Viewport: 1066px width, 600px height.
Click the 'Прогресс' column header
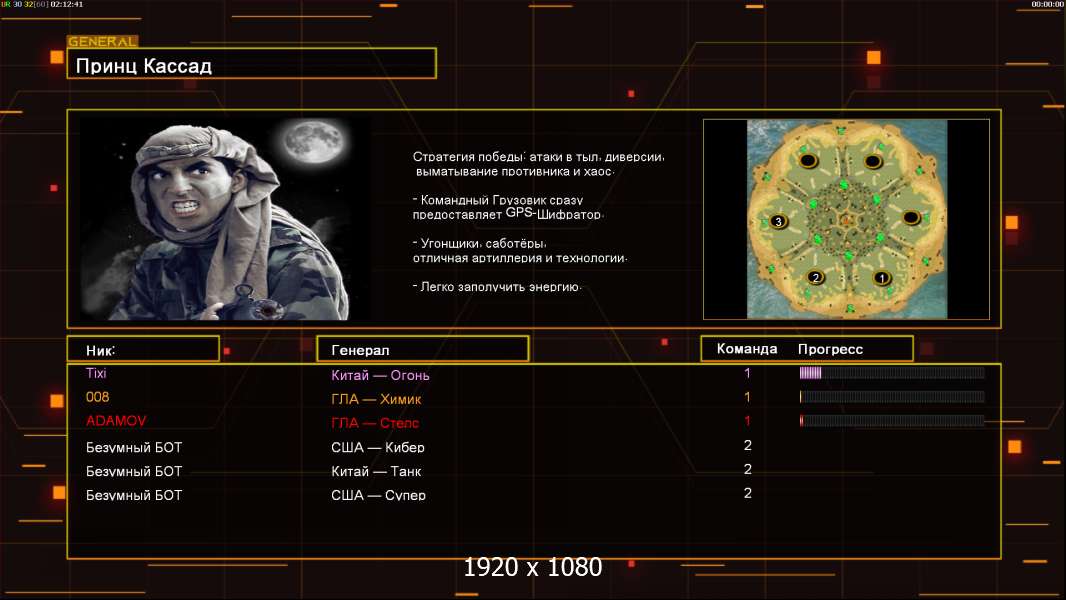830,349
